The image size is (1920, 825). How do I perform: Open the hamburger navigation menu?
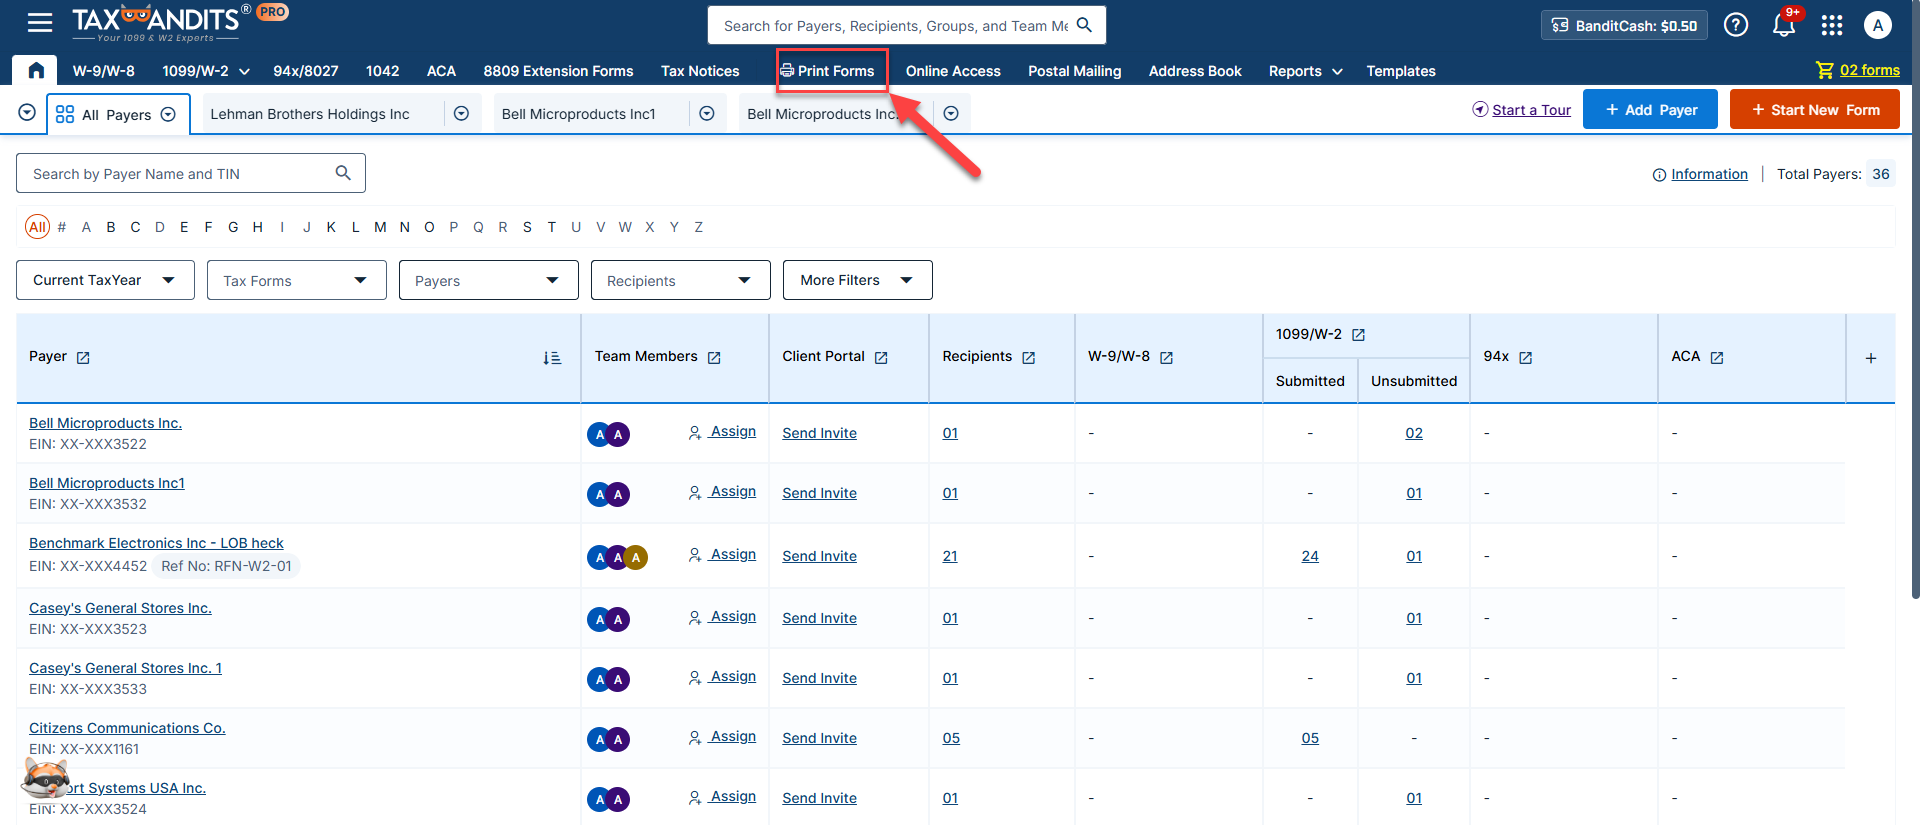click(40, 23)
